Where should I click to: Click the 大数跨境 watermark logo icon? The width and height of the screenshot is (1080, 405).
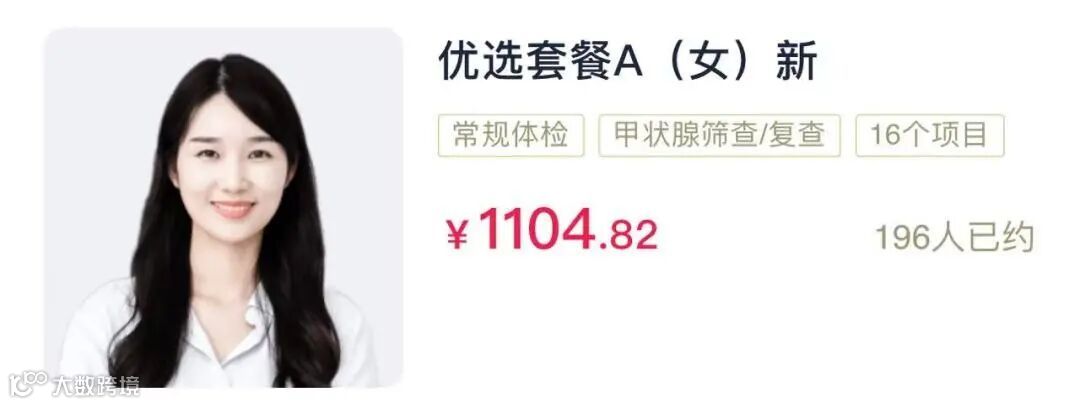point(27,384)
